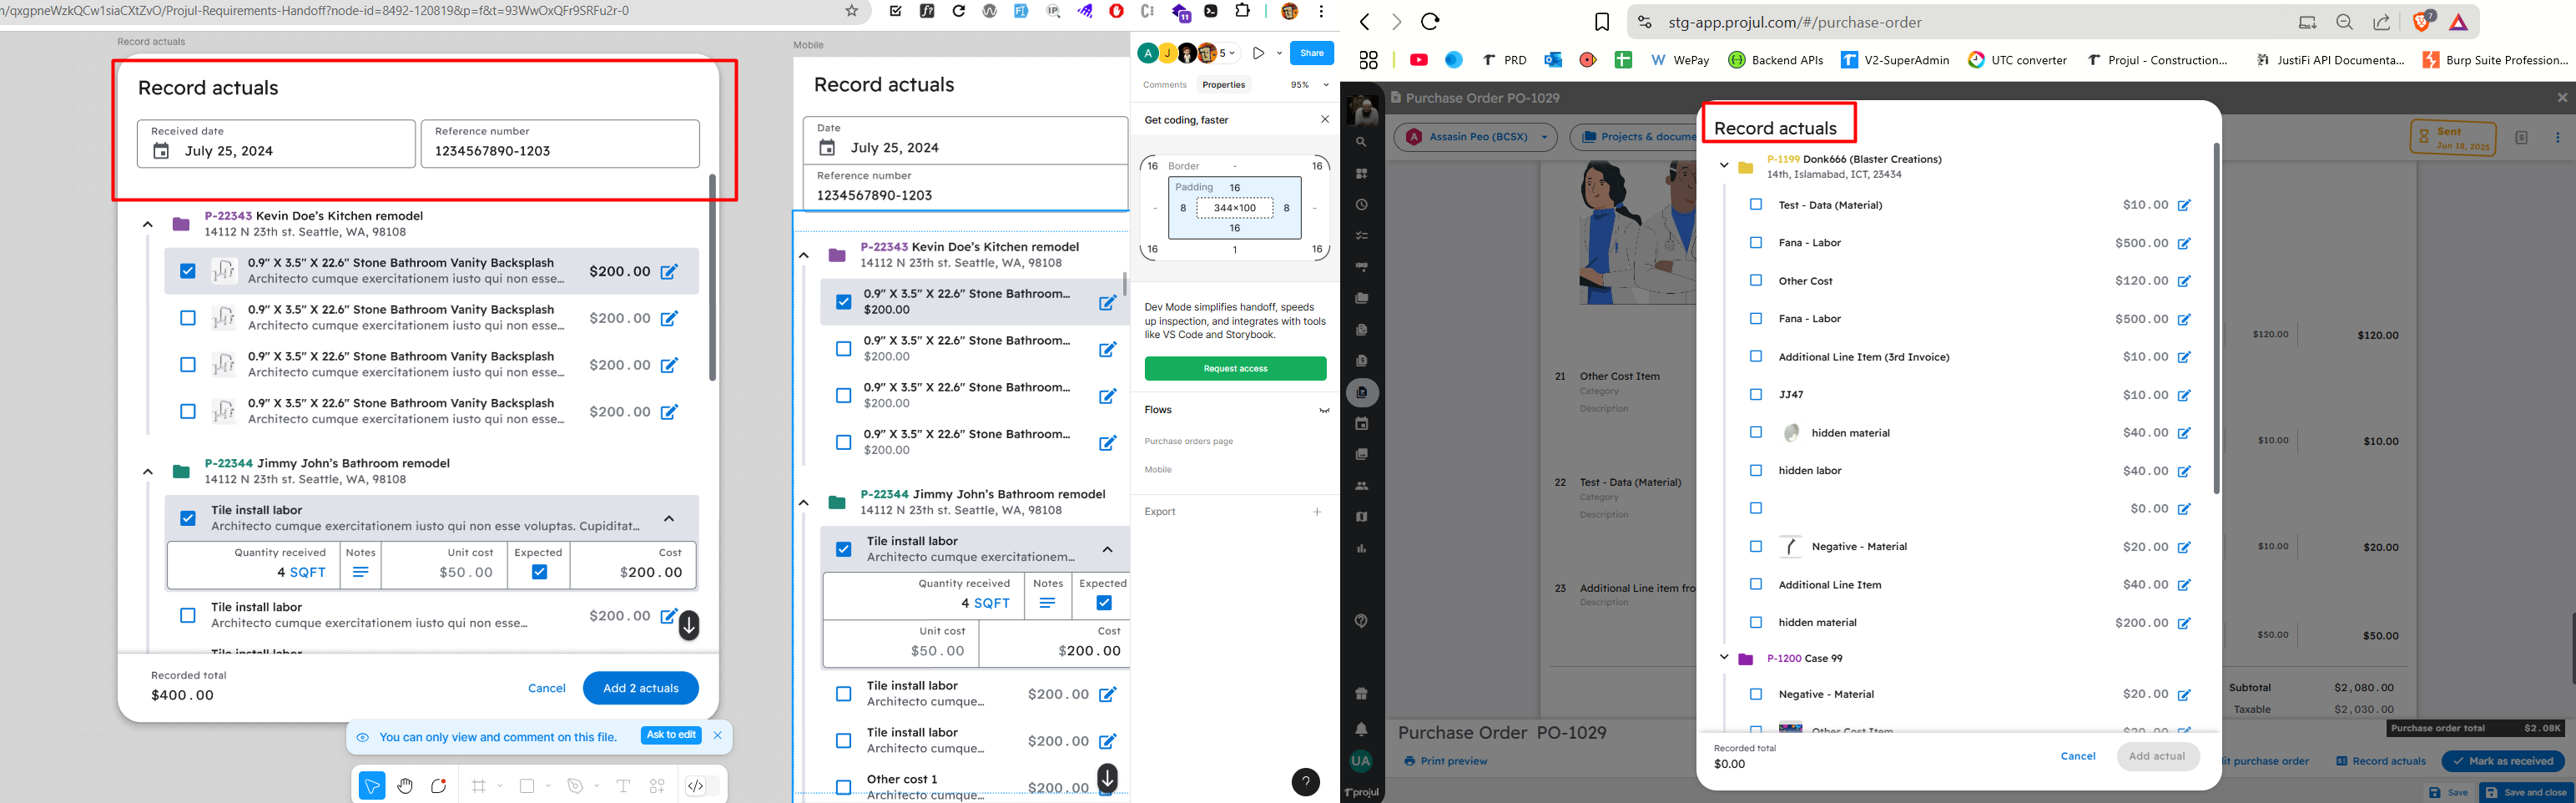Switch to the Comments tab in Figma
The height and width of the screenshot is (803, 2576).
pos(1164,85)
